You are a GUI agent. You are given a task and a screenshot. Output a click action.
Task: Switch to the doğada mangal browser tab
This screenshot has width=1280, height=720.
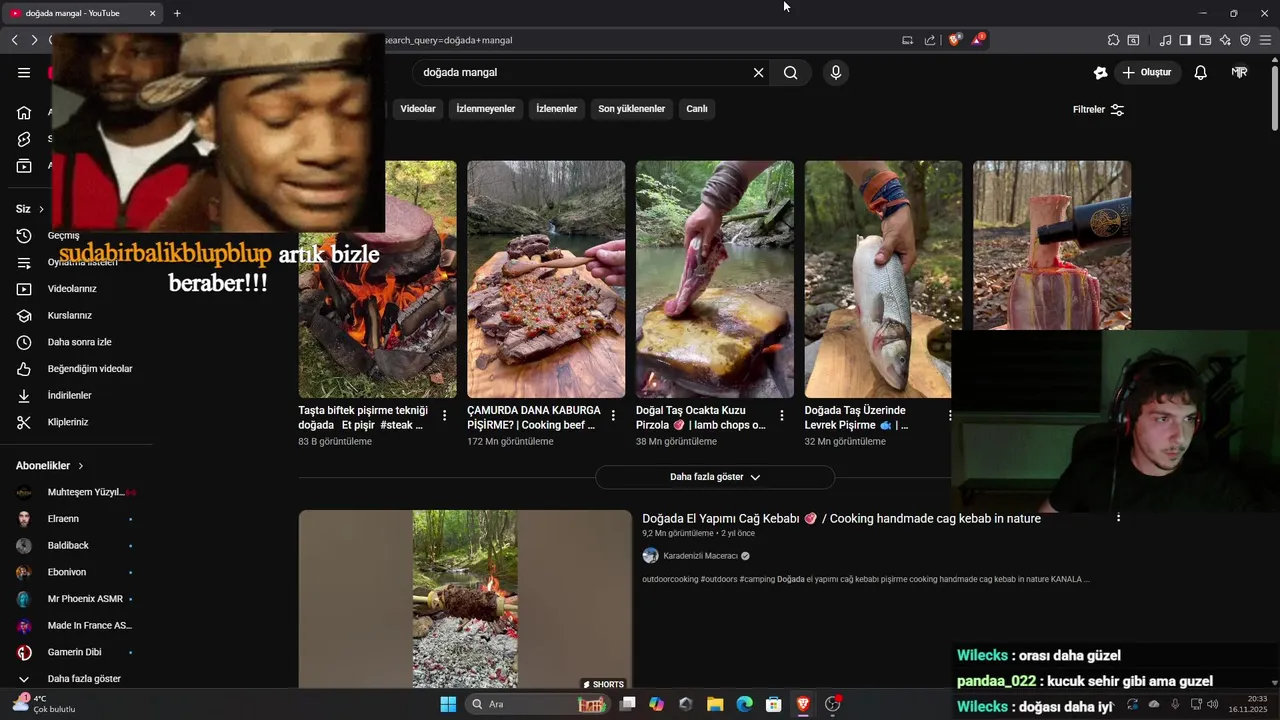click(80, 13)
